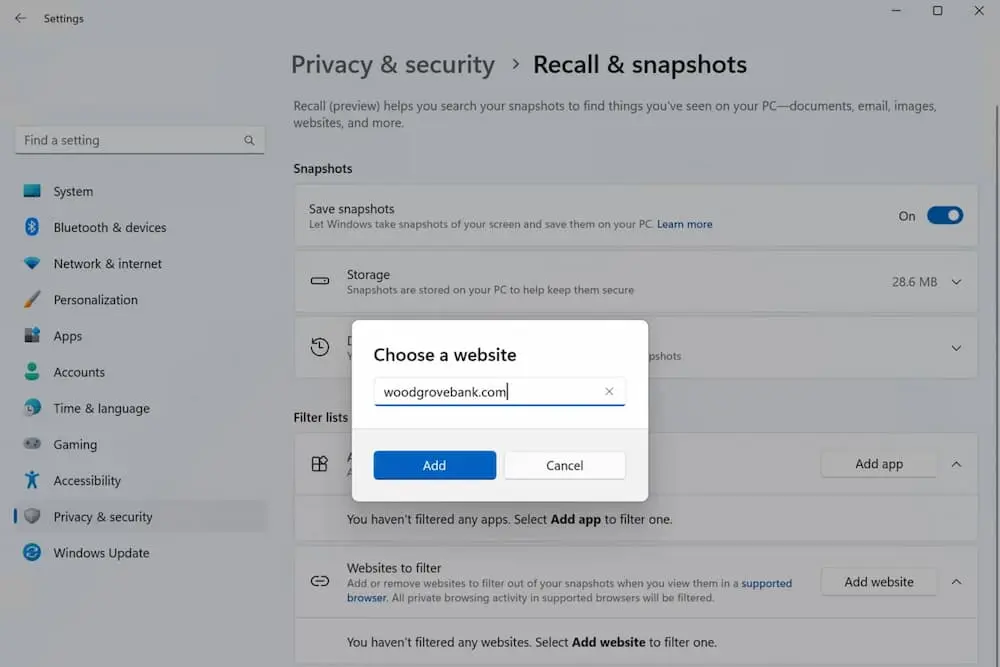This screenshot has height=667, width=1000.
Task: Click the Gaming controller icon
Action: click(x=32, y=444)
